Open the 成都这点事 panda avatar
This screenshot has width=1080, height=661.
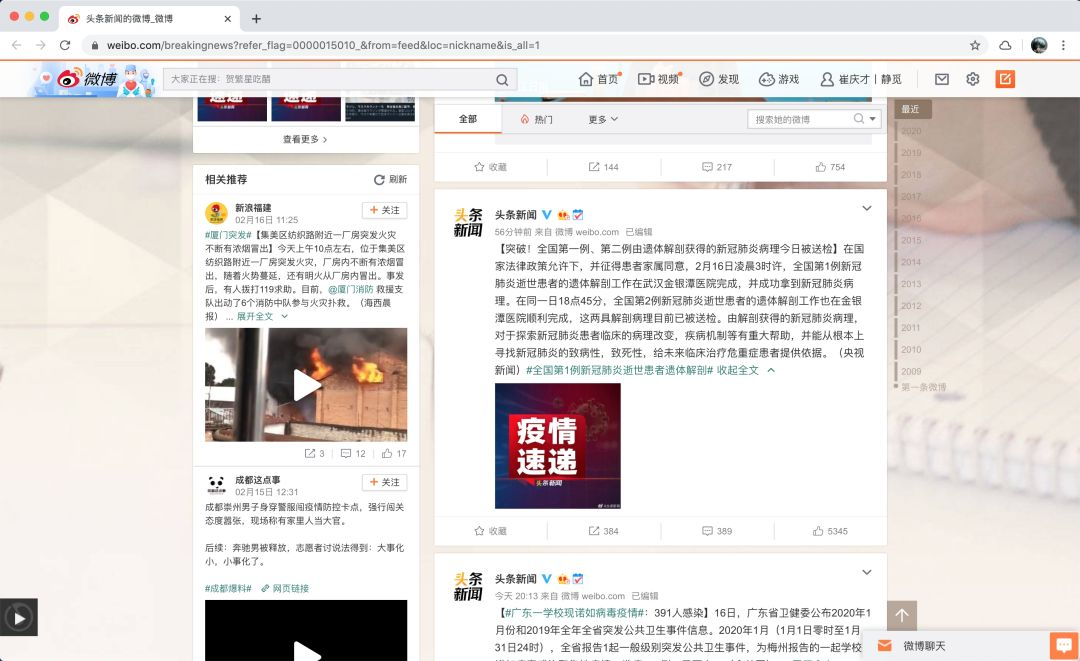coord(216,485)
